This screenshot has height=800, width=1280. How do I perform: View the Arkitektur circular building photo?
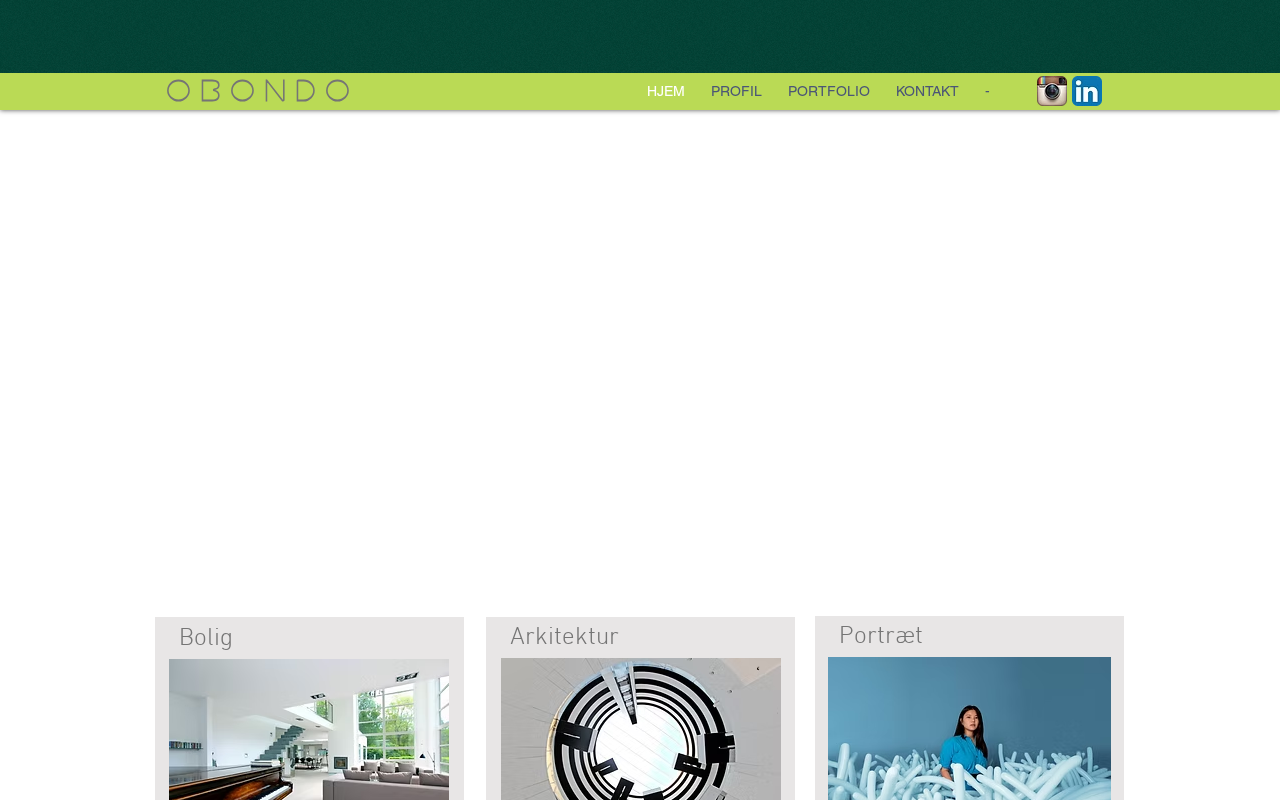click(641, 729)
